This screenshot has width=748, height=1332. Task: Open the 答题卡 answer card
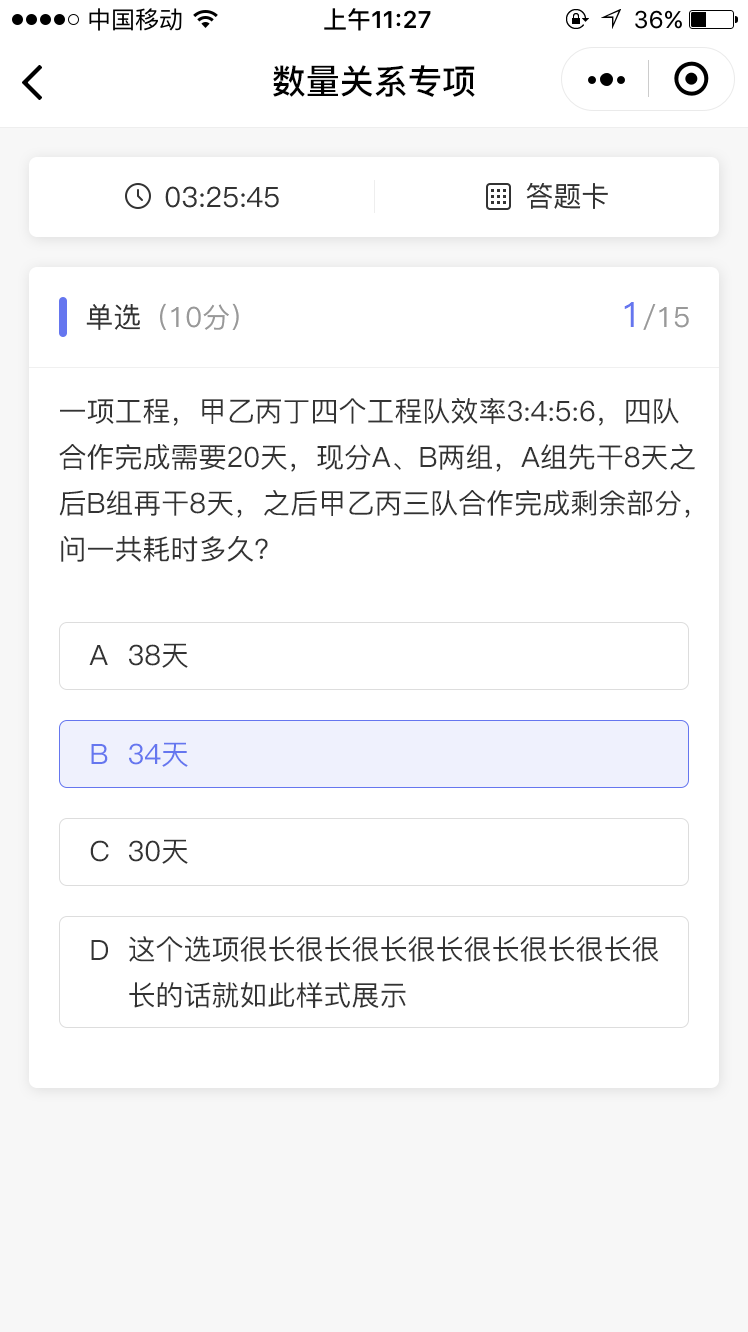(x=546, y=197)
